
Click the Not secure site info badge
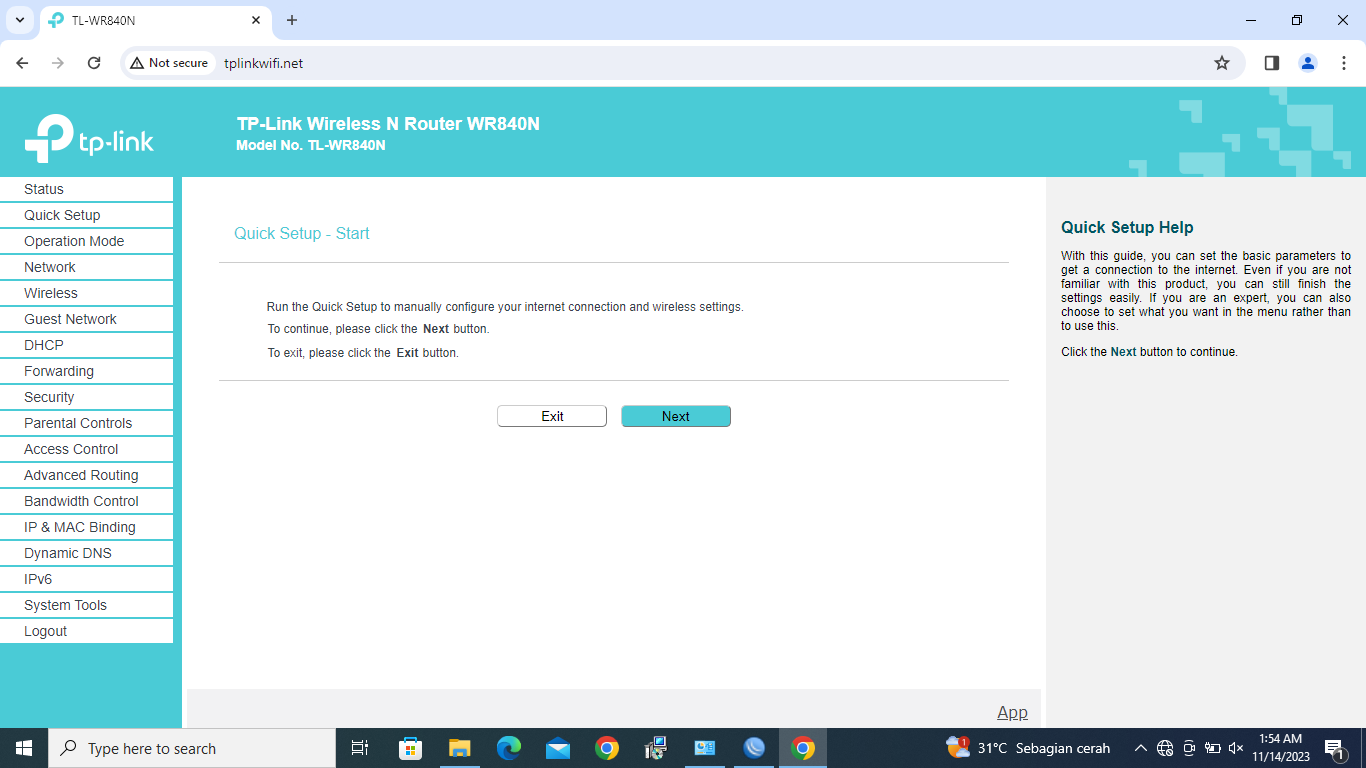[x=169, y=63]
